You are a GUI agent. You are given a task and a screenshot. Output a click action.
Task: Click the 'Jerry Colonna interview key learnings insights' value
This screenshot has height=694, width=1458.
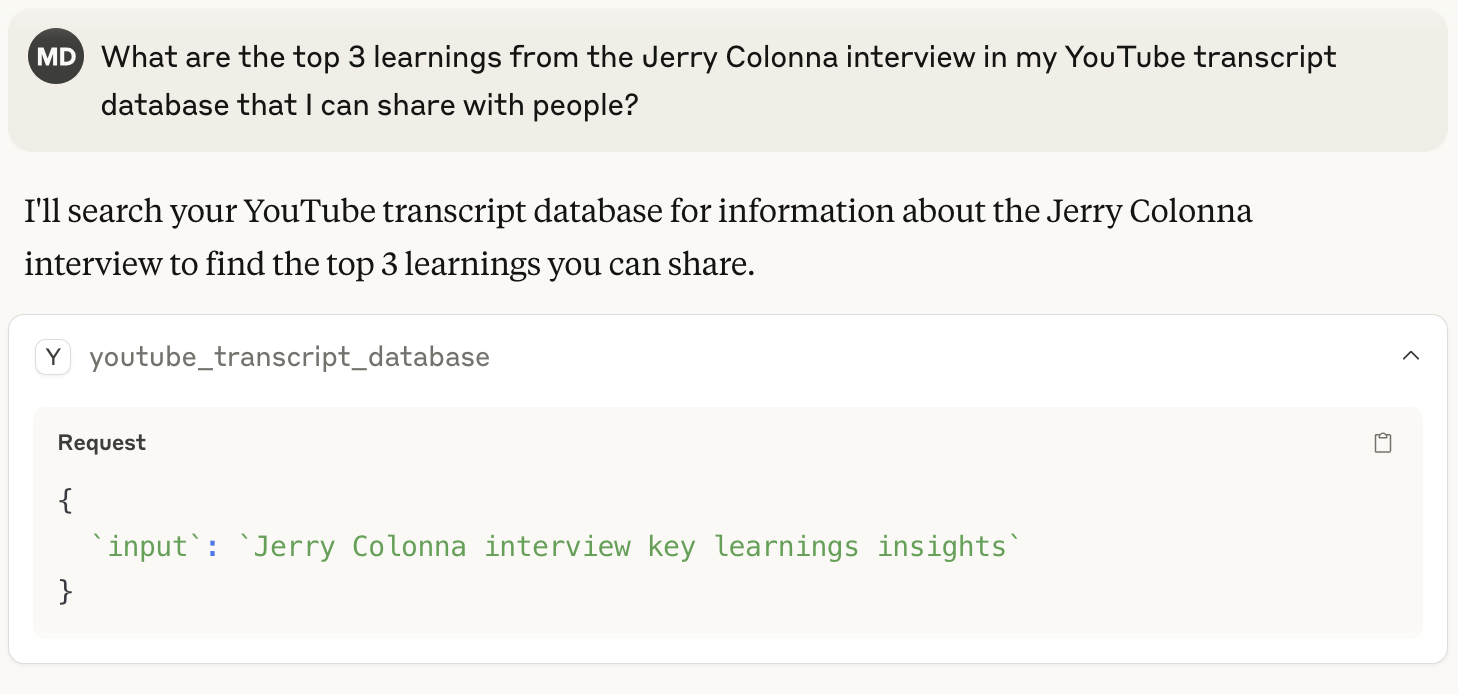click(631, 547)
